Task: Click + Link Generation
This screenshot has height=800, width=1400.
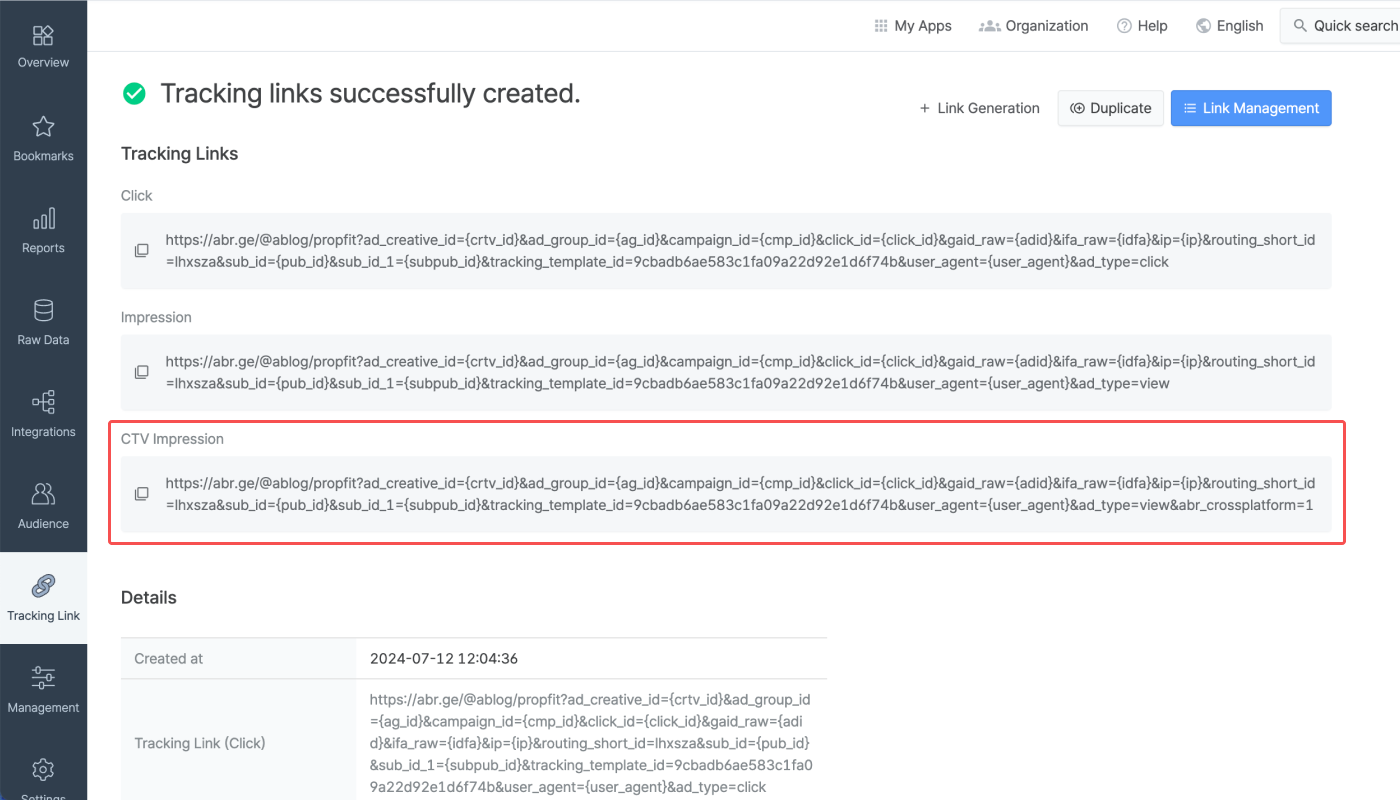Action: click(980, 108)
